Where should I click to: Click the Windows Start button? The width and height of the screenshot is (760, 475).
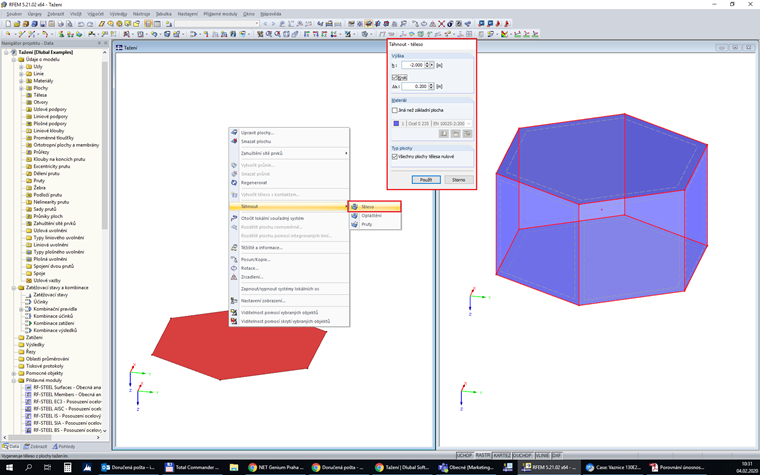tap(9, 468)
